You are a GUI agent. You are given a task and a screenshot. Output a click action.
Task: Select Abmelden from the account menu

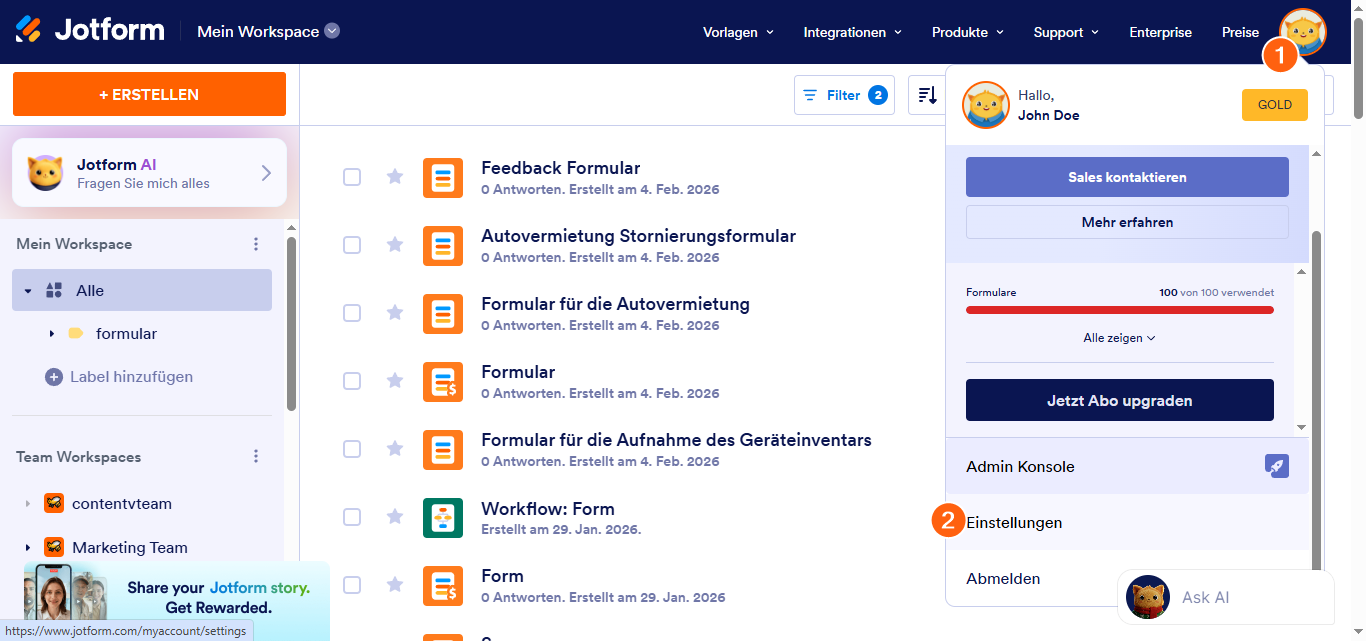(x=1003, y=578)
